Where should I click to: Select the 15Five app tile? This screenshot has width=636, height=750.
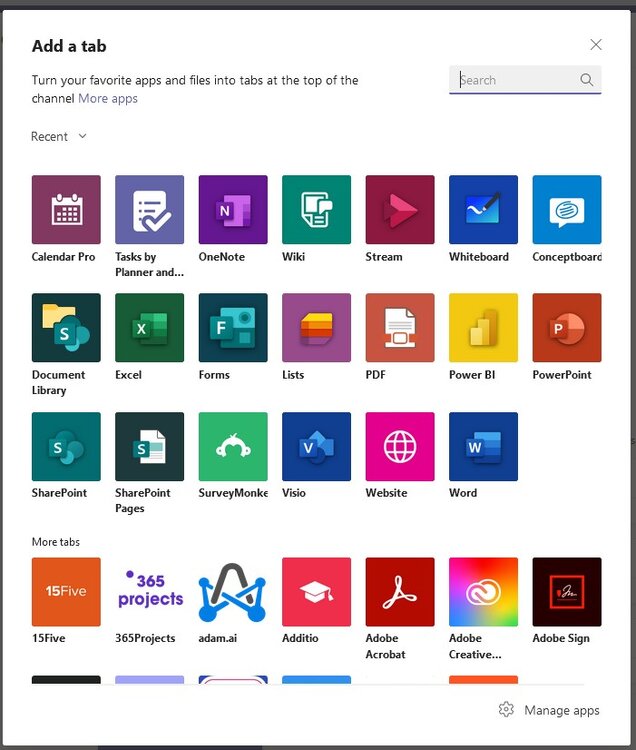tap(66, 592)
